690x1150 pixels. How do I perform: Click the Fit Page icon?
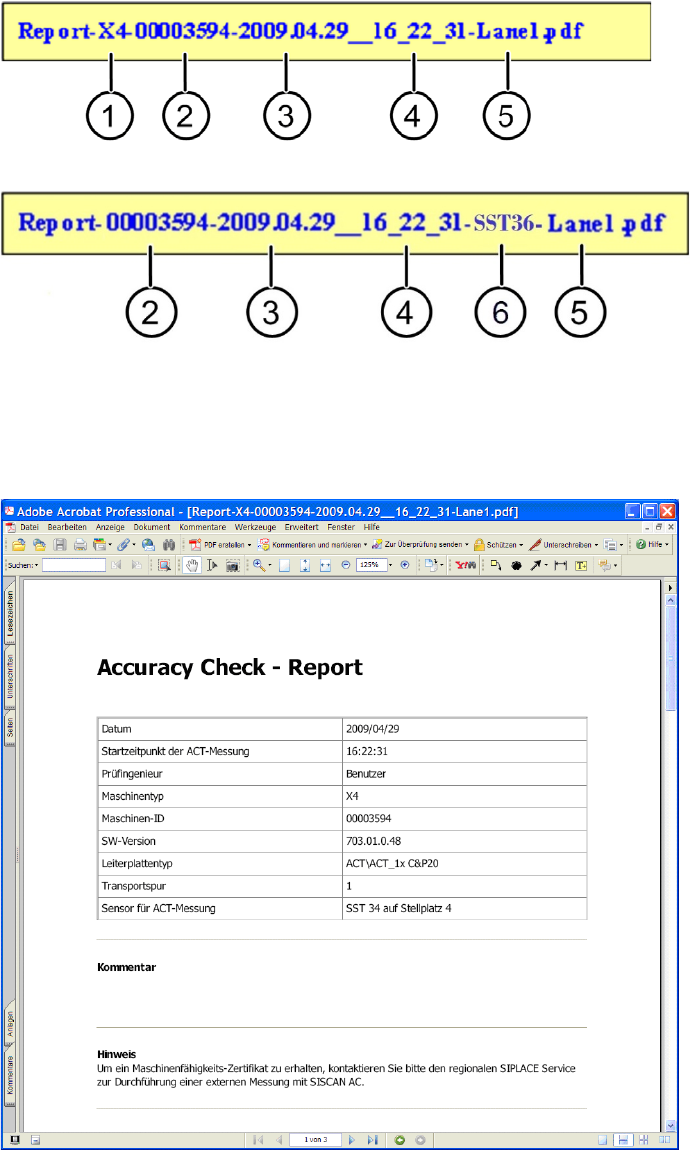(x=305, y=565)
